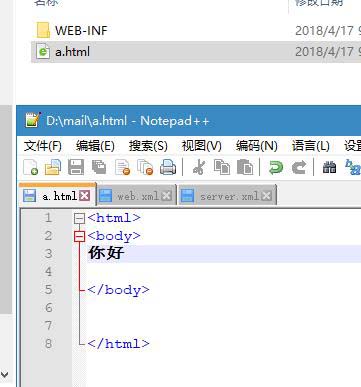Click the green Undo arrow icon

click(x=276, y=167)
